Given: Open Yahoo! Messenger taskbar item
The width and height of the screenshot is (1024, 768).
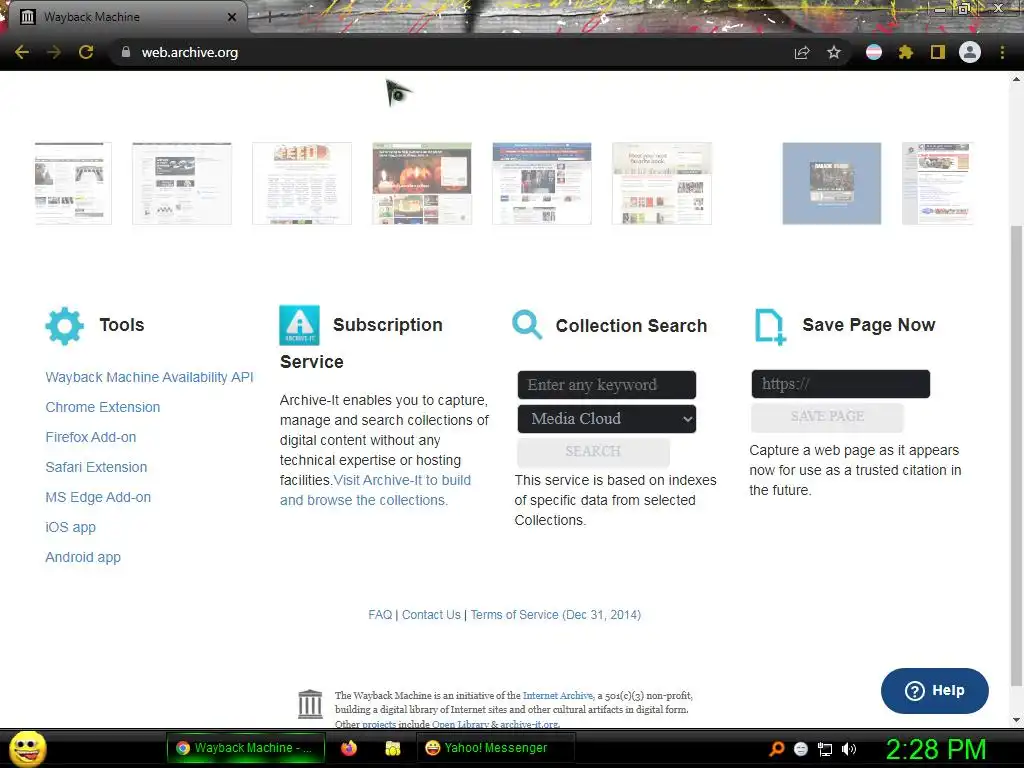Looking at the screenshot, I should tap(495, 748).
